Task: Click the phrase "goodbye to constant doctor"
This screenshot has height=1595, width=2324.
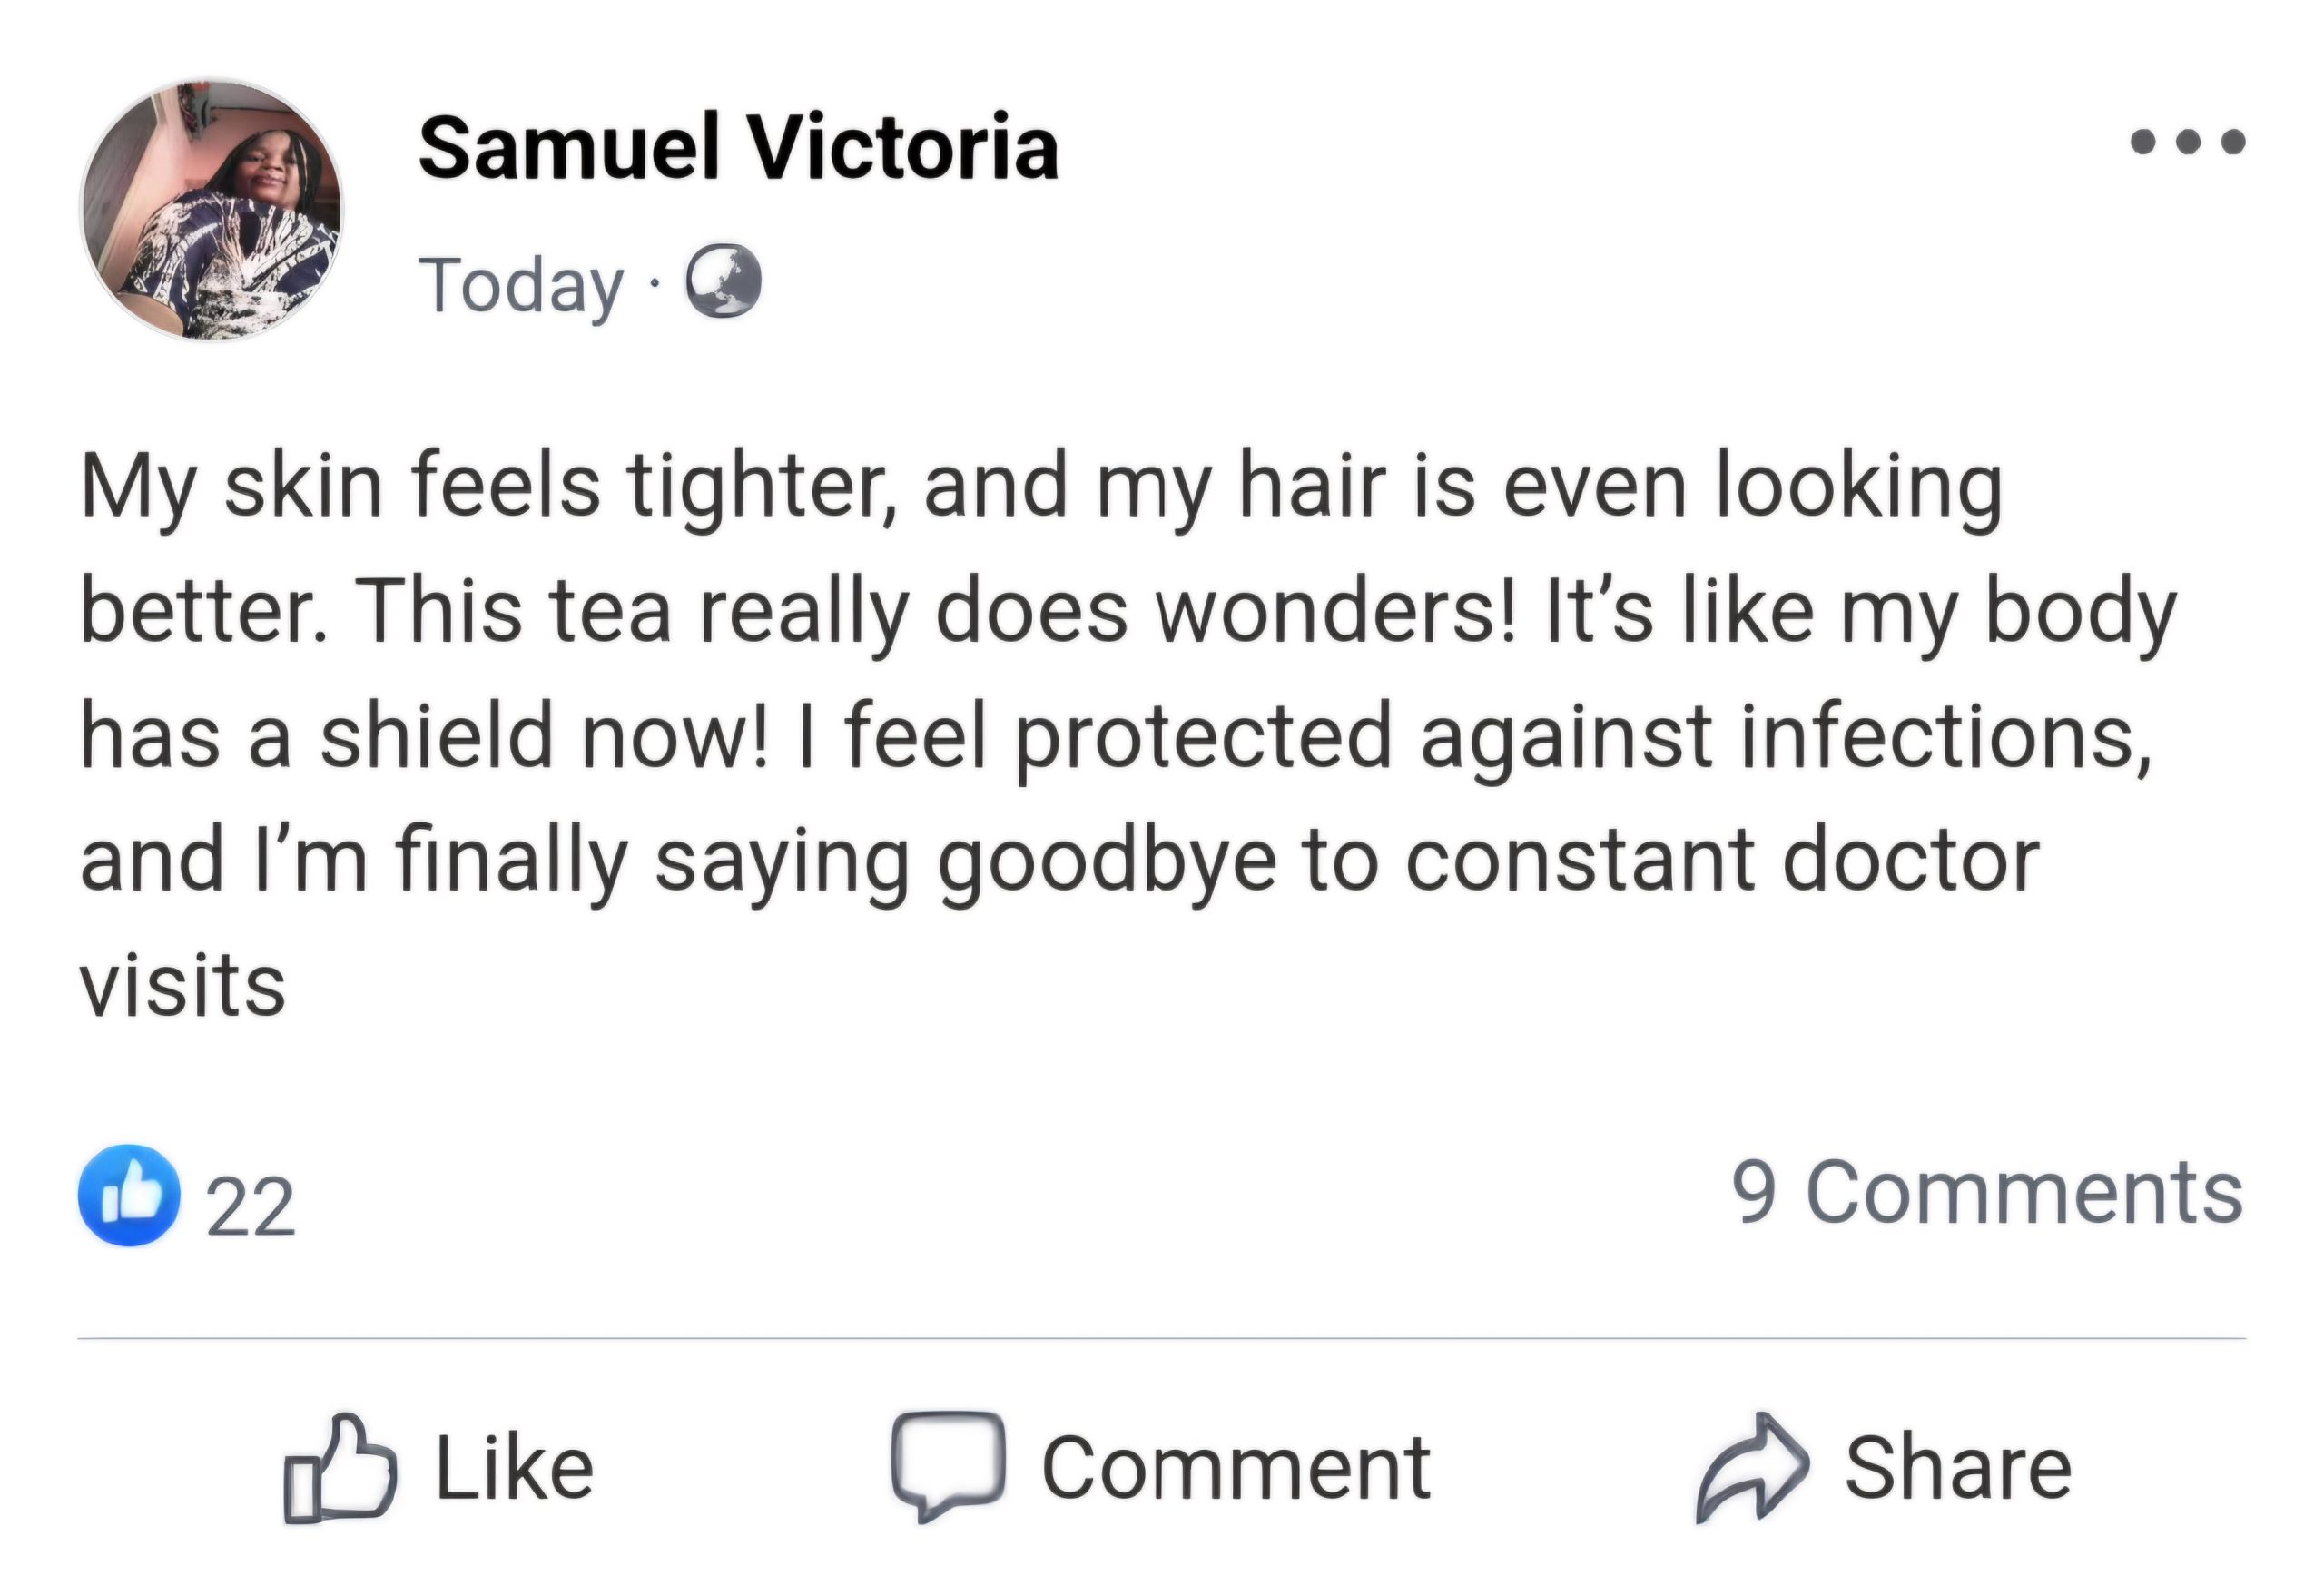Action: (1487, 861)
